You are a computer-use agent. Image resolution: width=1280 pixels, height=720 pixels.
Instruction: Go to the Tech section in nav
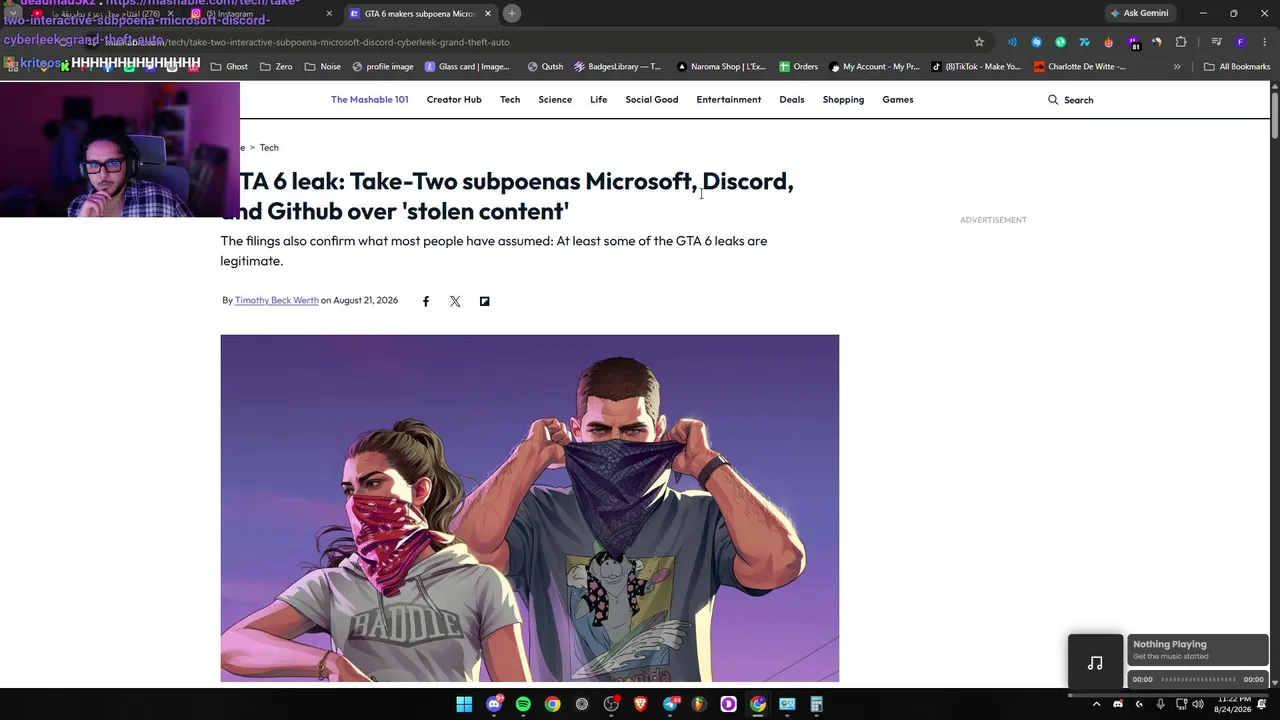[510, 100]
